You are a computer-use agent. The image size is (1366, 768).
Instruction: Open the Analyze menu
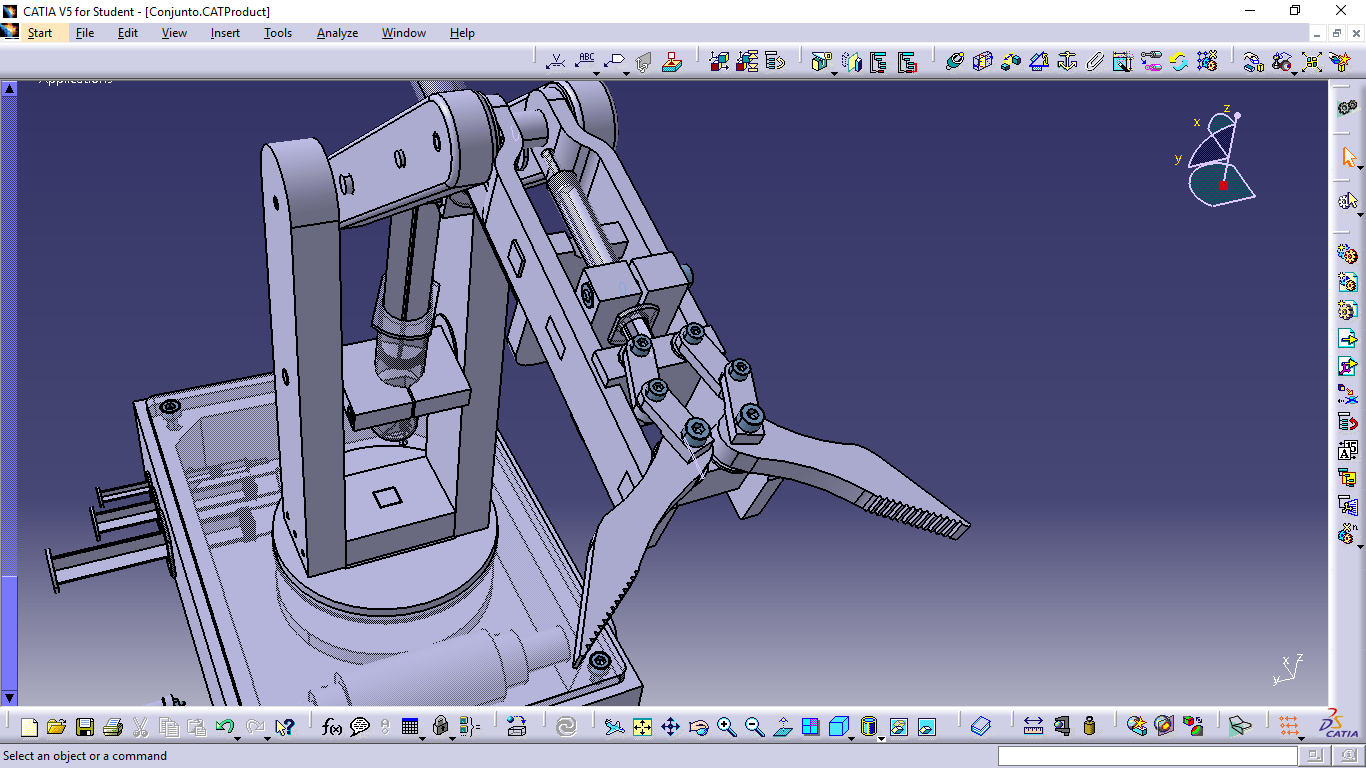coord(337,33)
